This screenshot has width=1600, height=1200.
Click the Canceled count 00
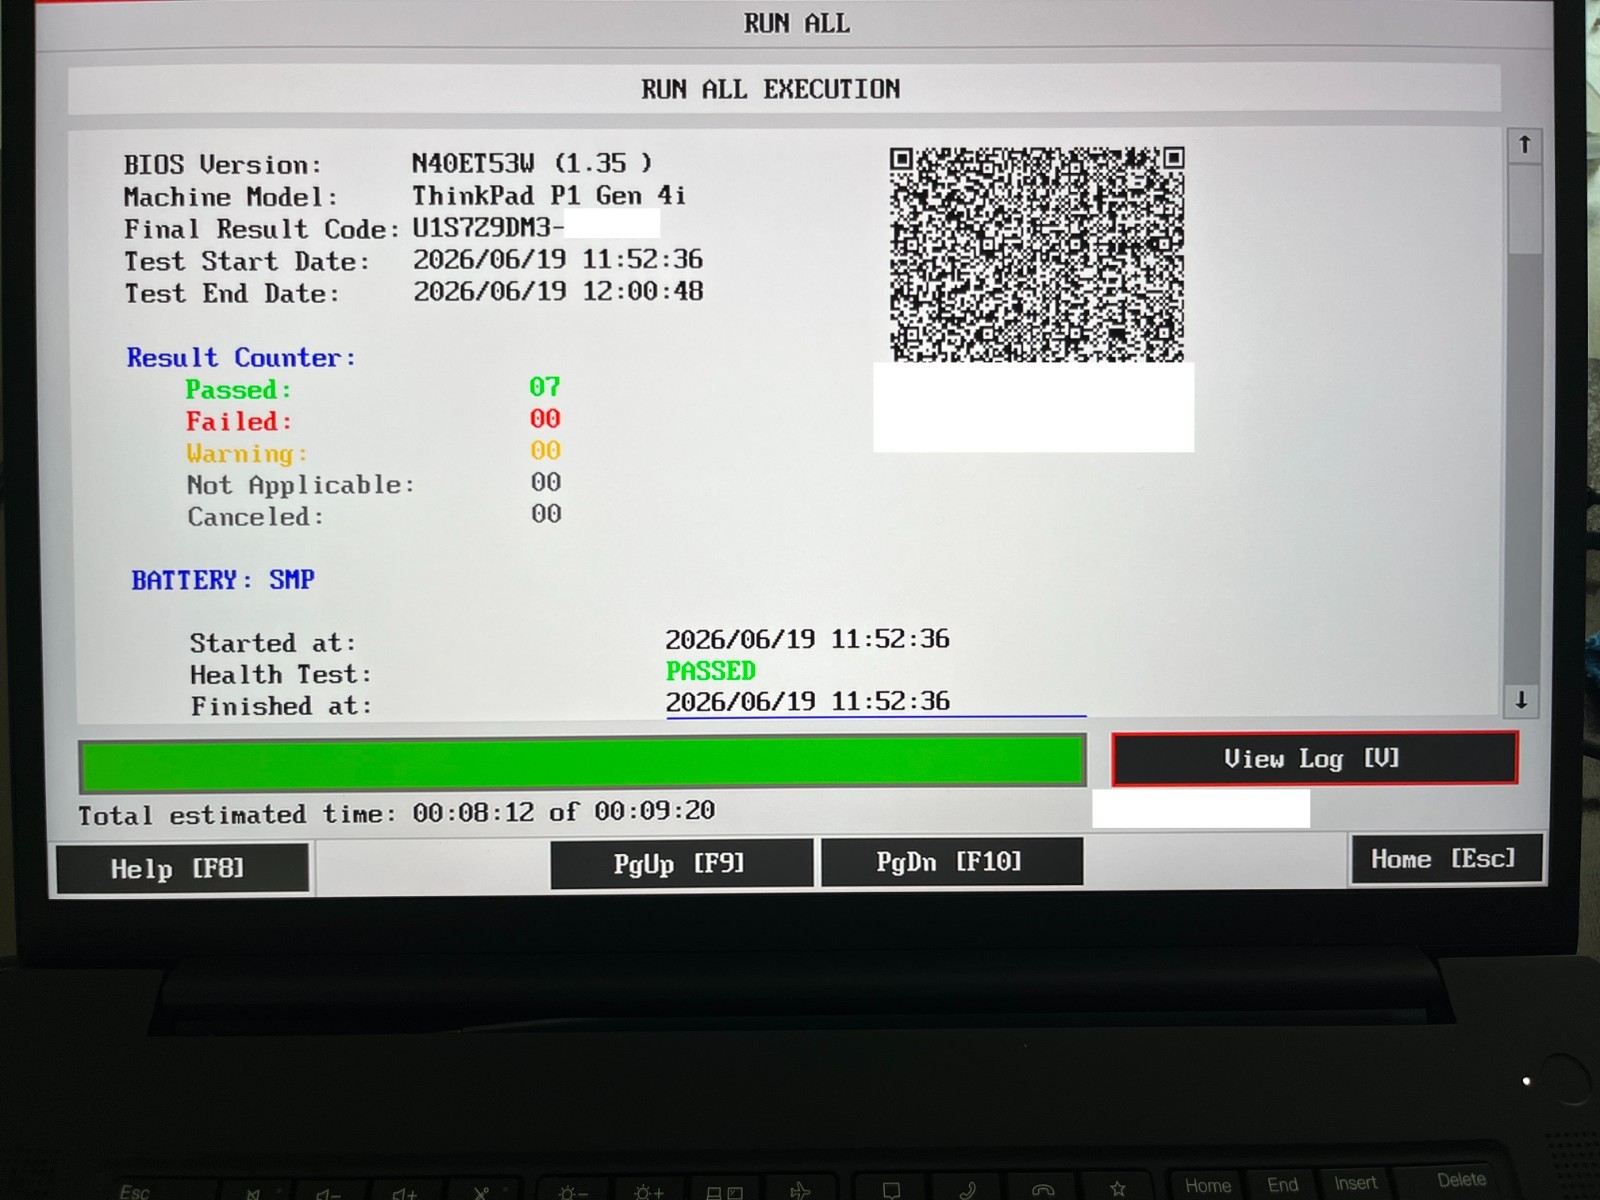(x=546, y=514)
